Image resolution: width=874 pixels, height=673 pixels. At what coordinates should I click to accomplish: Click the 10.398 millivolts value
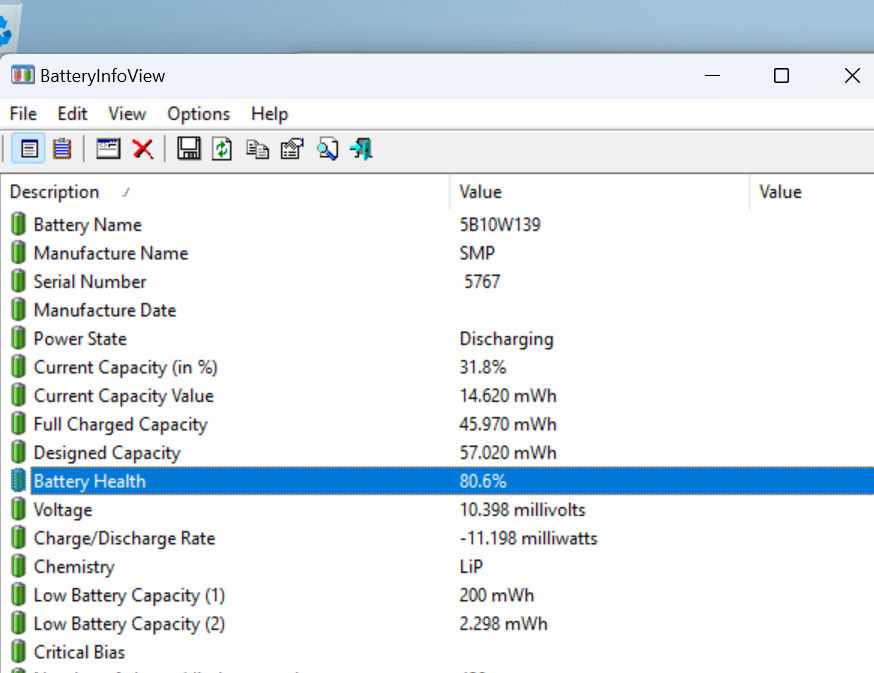click(x=522, y=509)
